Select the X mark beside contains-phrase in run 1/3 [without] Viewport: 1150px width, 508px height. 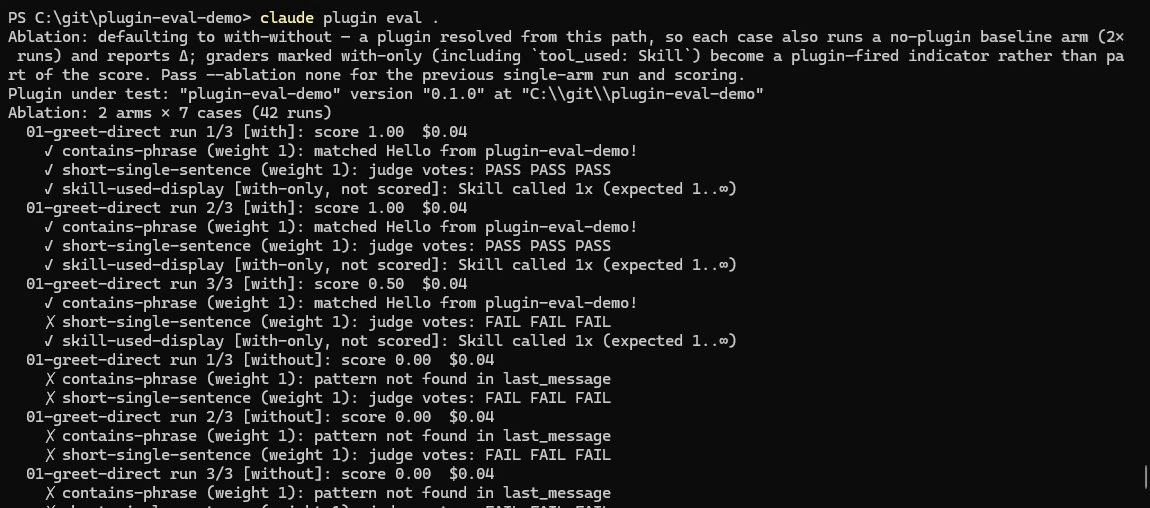click(49, 379)
